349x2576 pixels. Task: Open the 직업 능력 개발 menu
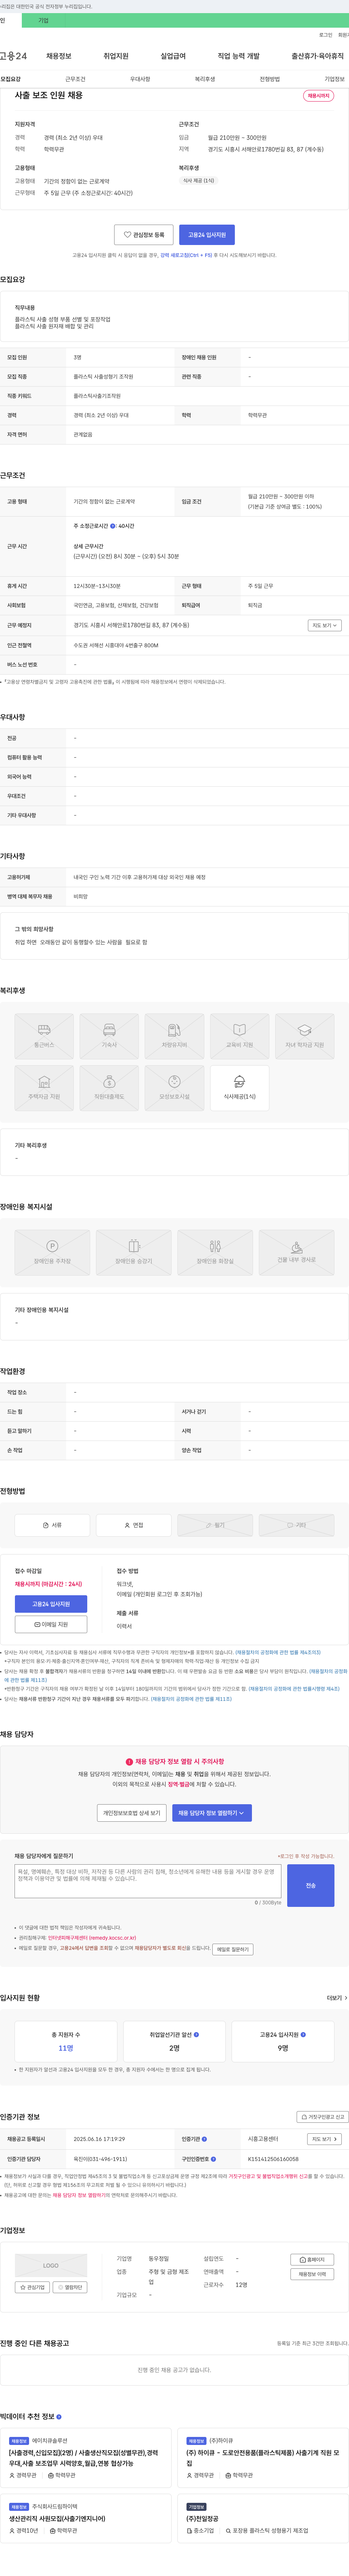239,56
